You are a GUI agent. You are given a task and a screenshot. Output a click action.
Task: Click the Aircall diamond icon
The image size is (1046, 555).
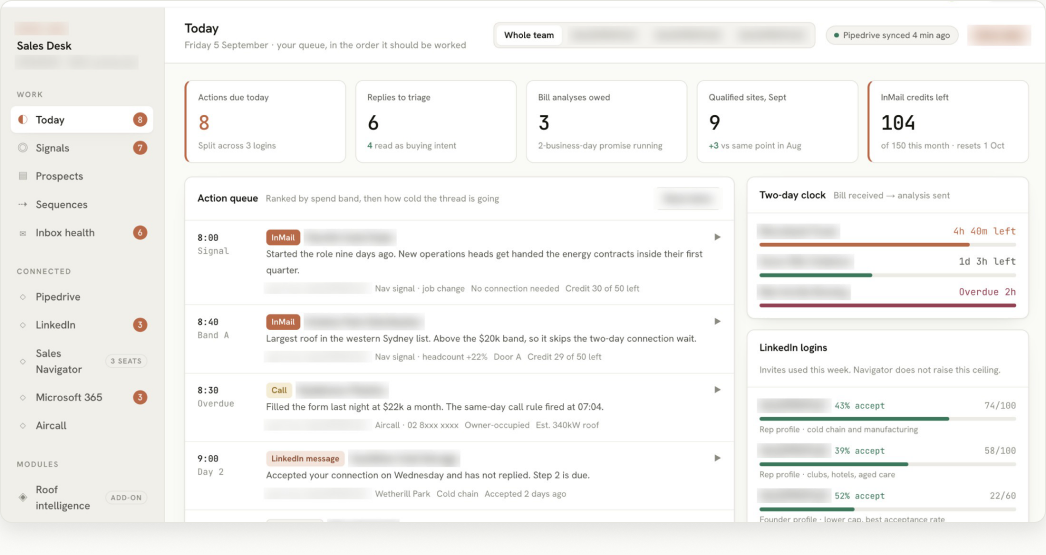(23, 426)
